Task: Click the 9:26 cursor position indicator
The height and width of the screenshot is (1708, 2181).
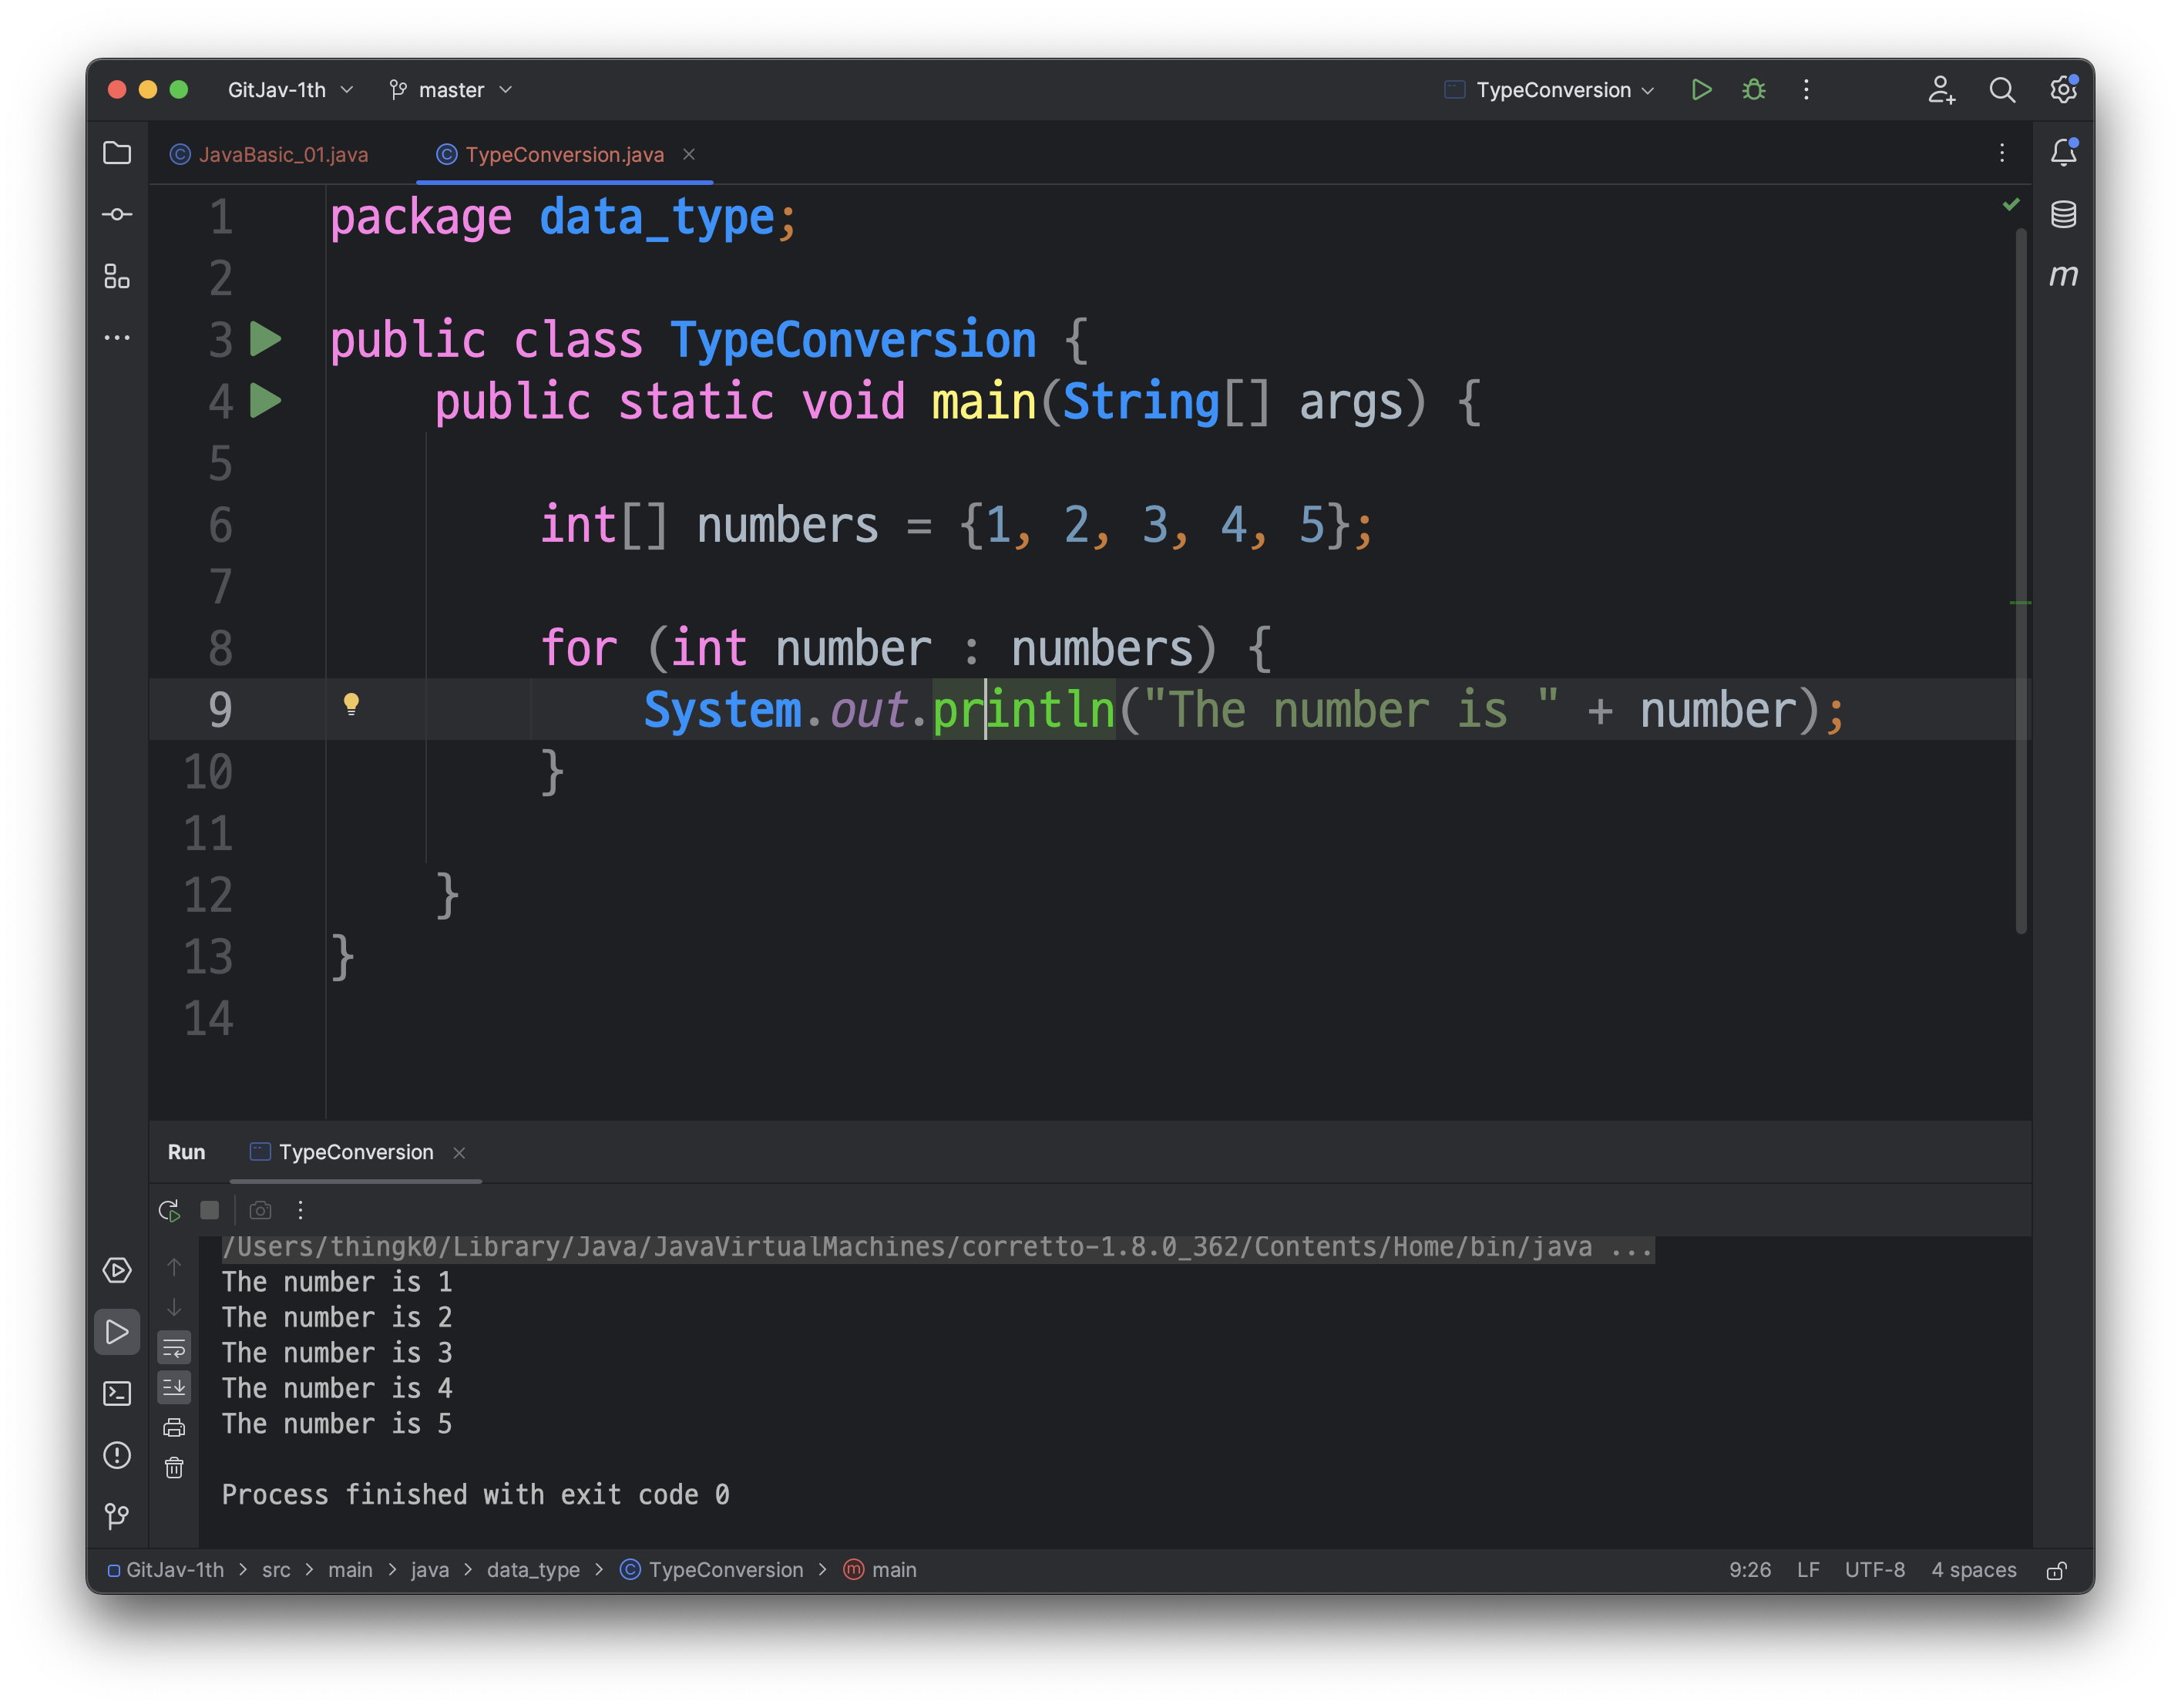Action: 1749,1570
